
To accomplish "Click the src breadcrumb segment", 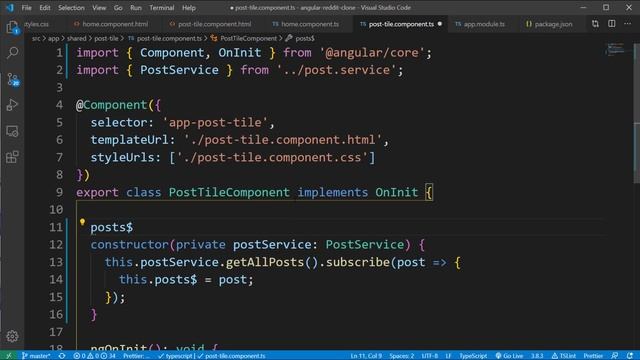I will pos(36,38).
